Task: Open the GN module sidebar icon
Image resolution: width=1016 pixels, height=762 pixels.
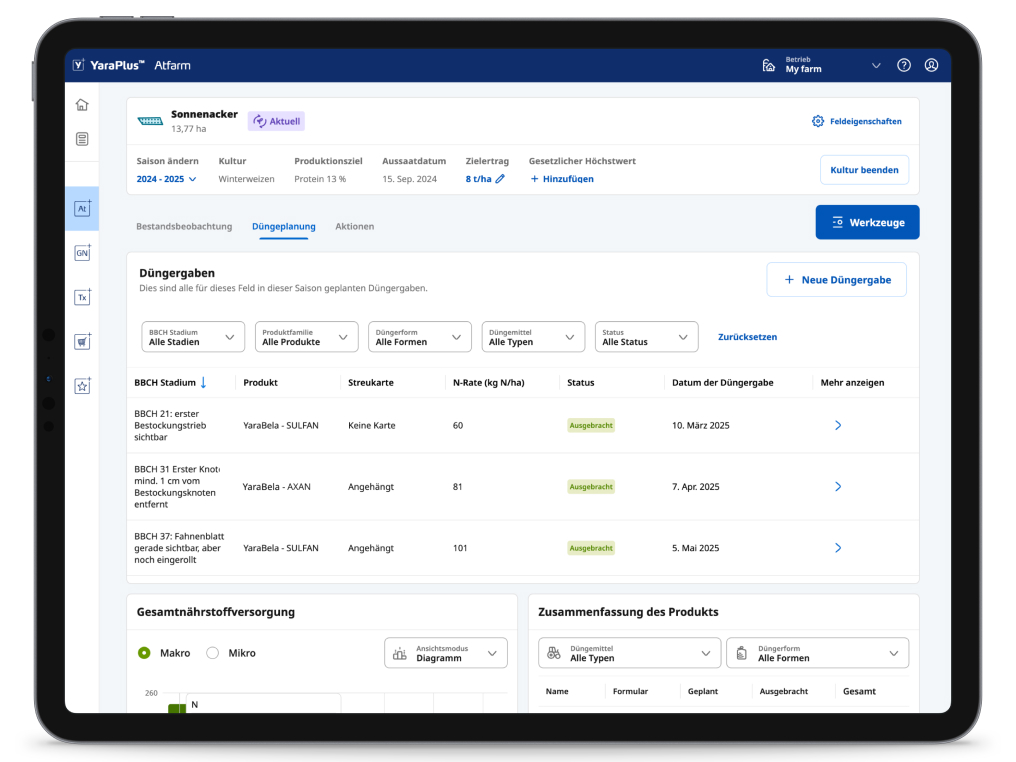Action: (x=82, y=253)
